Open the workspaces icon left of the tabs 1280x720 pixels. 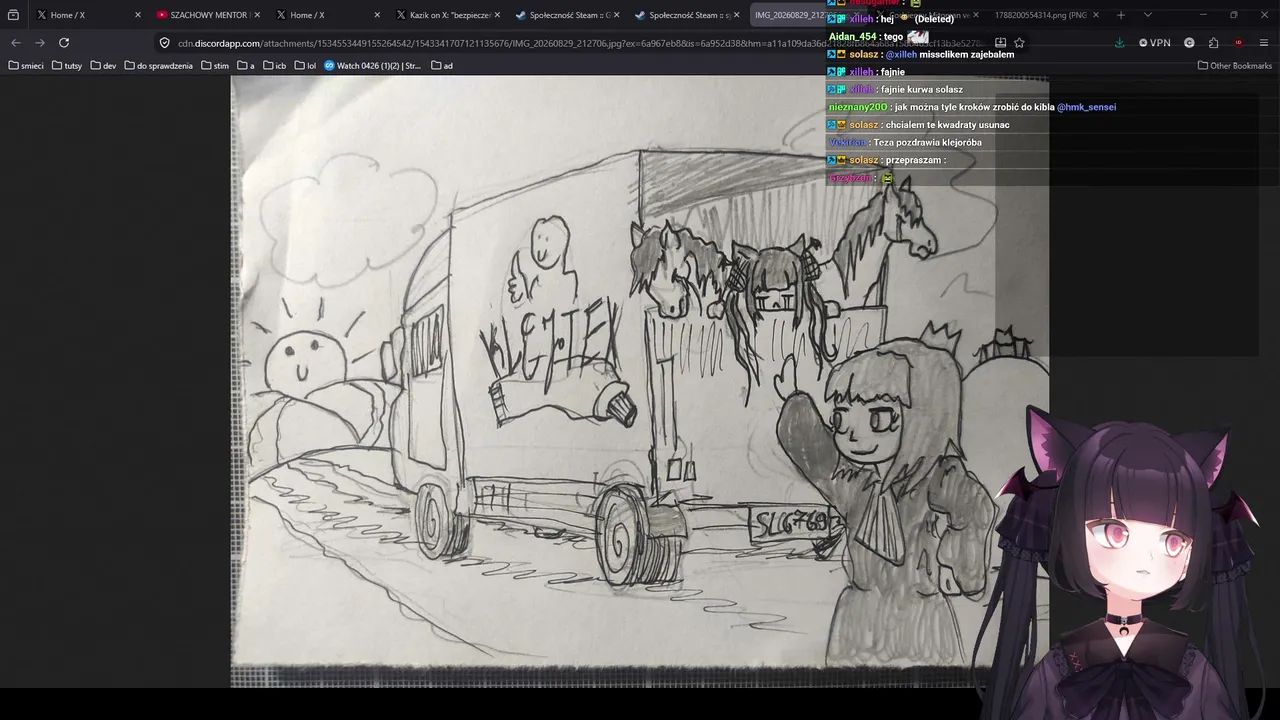[13, 15]
